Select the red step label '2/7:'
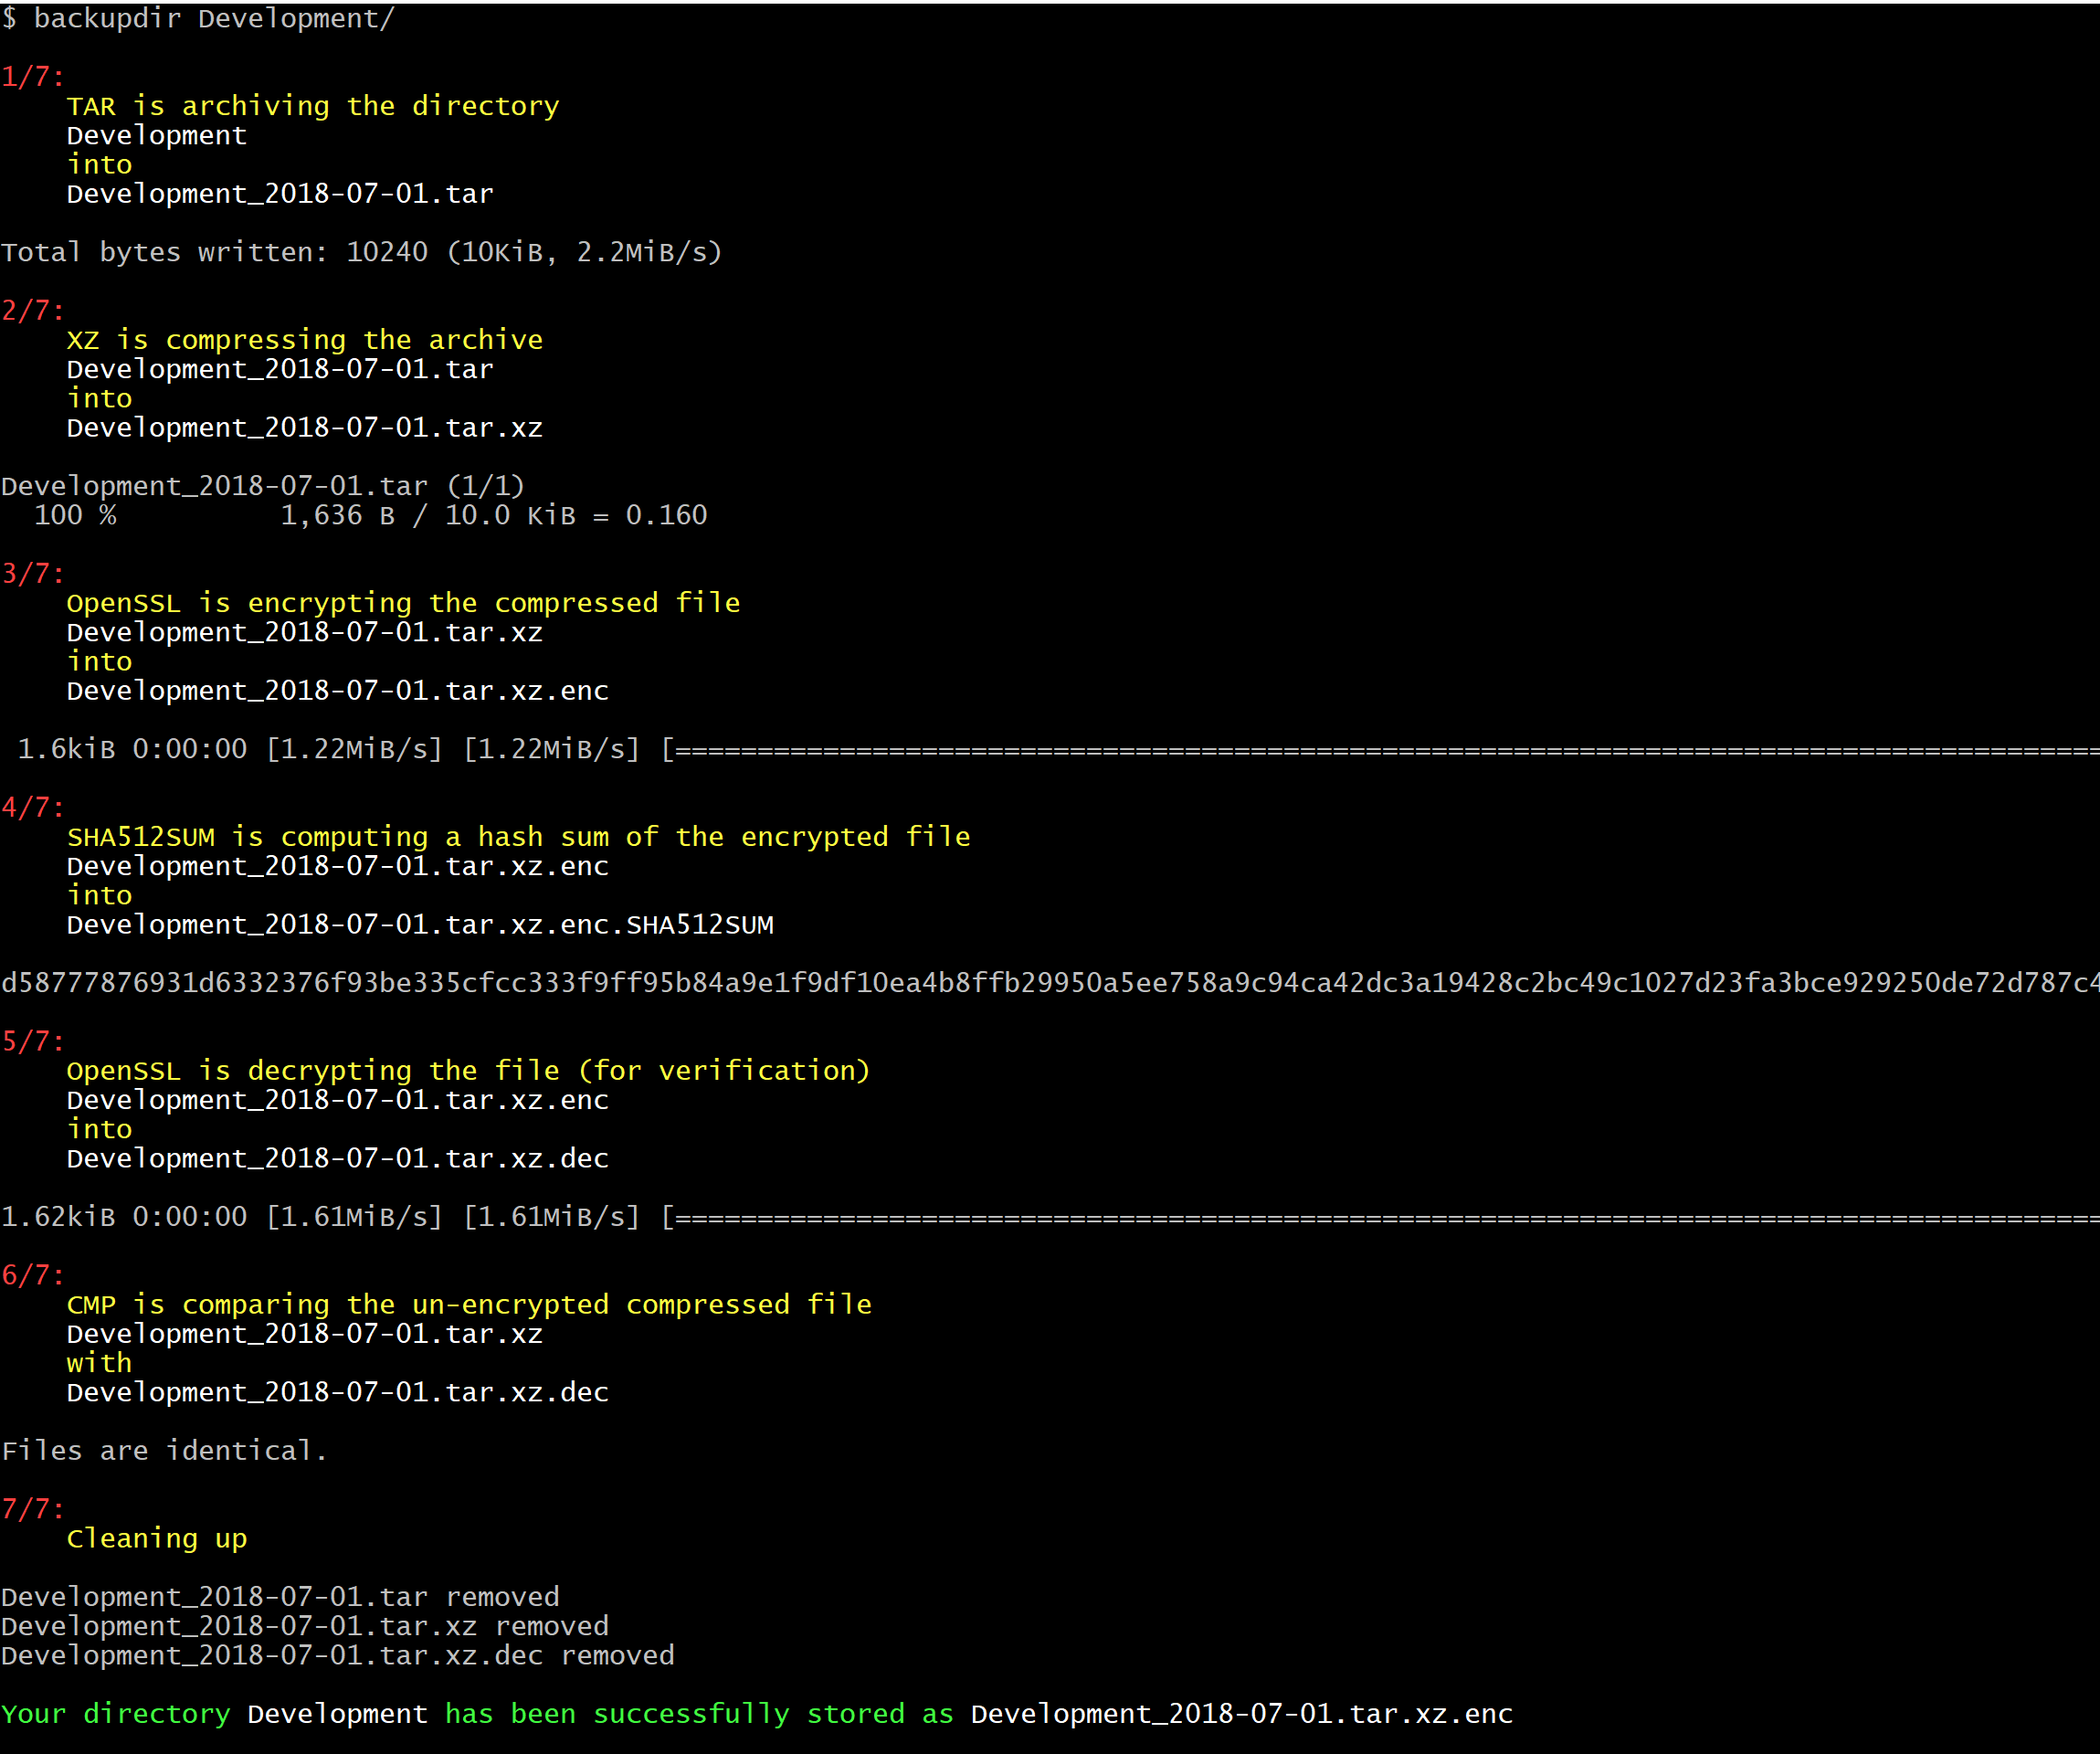The width and height of the screenshot is (2100, 1754). [x=33, y=311]
